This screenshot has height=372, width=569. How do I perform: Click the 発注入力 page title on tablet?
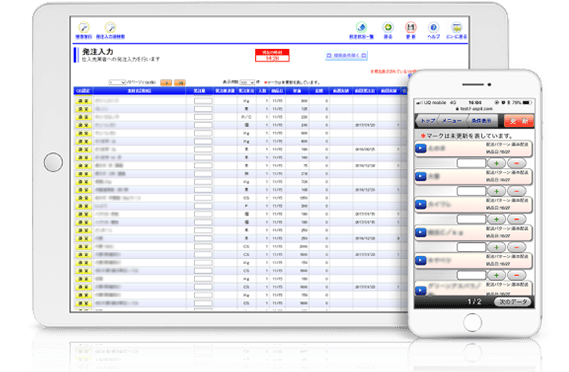click(x=98, y=52)
